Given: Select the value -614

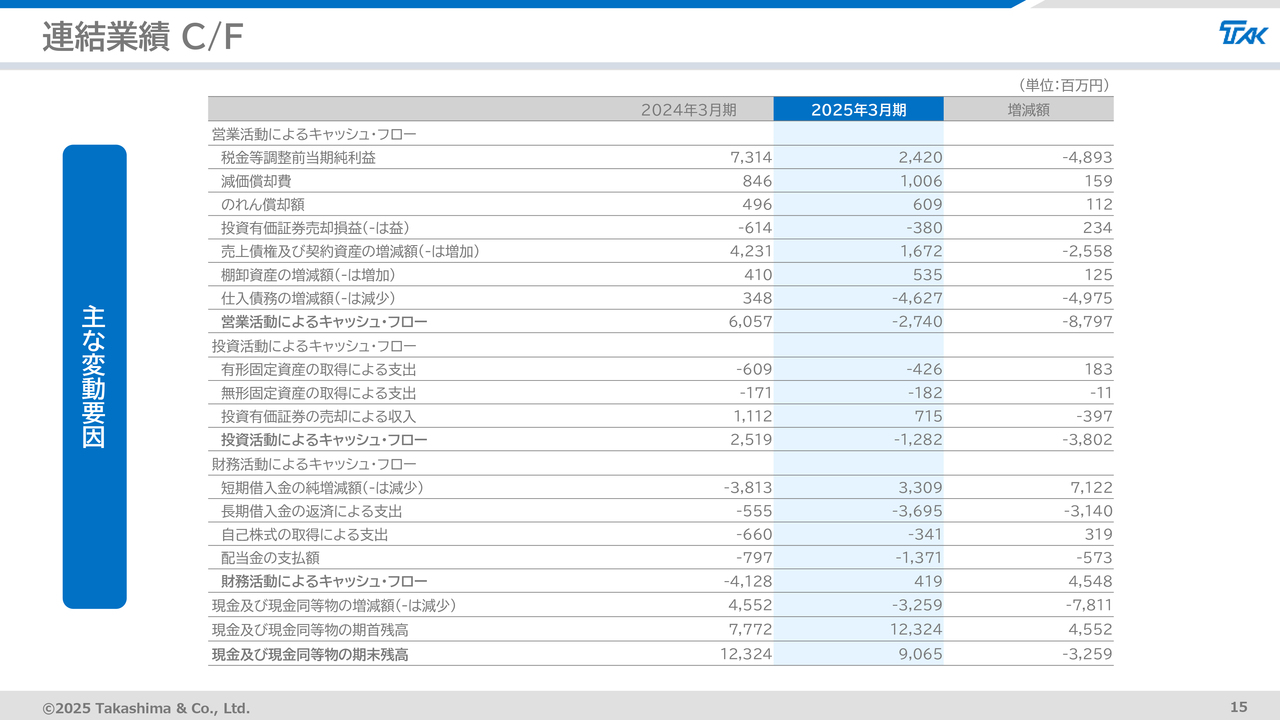Looking at the screenshot, I should (755, 228).
